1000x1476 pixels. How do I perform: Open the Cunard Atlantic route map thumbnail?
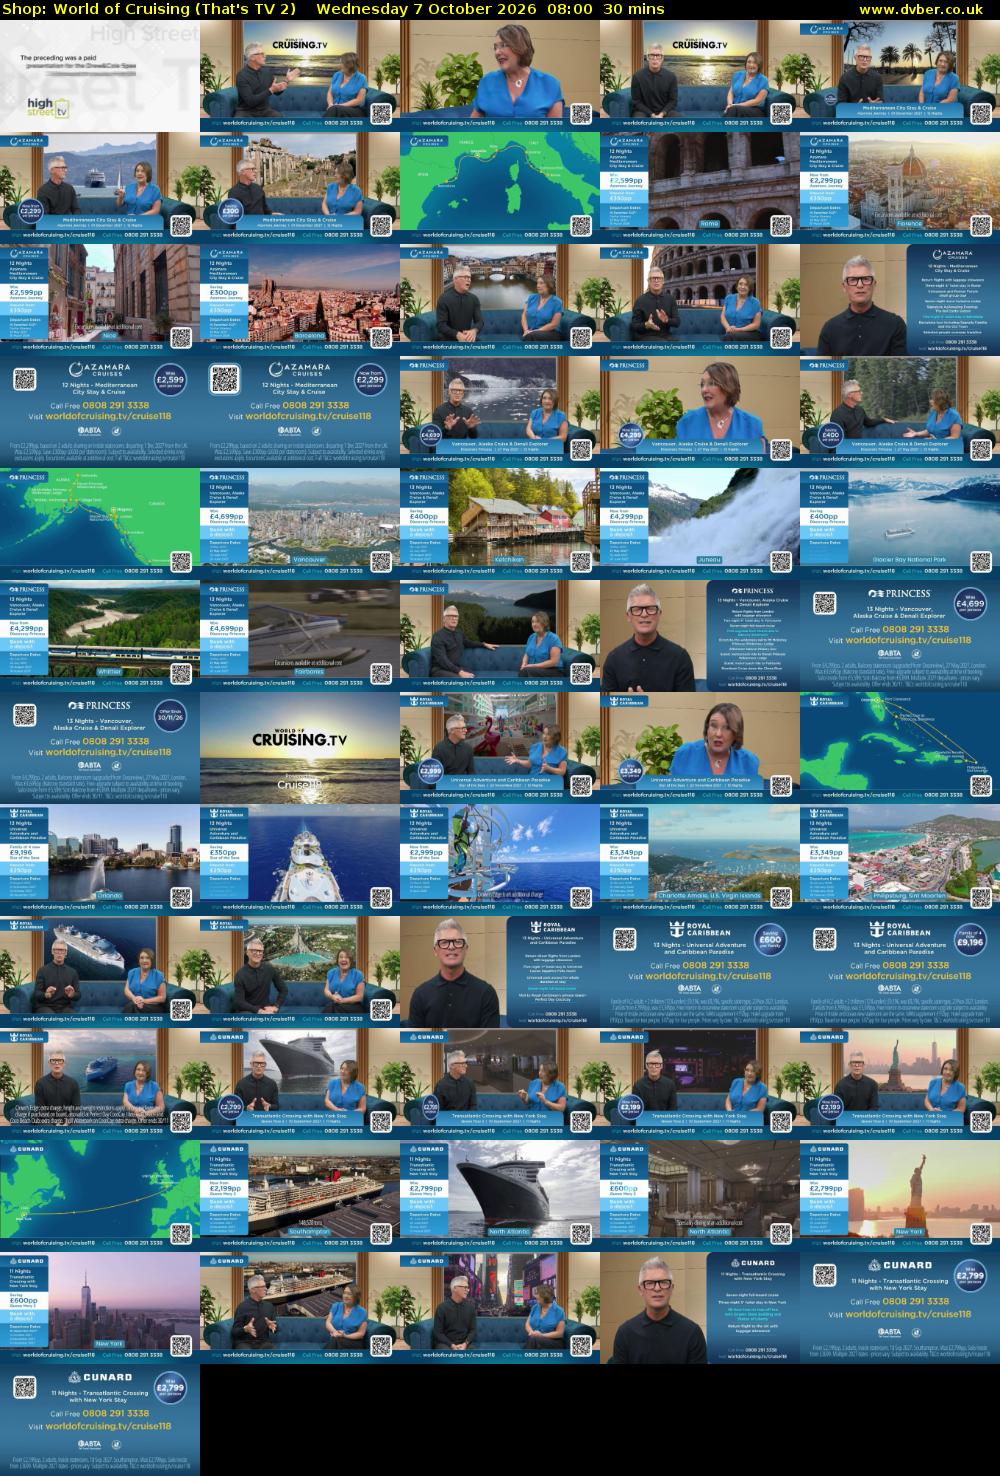pyautogui.click(x=100, y=1196)
